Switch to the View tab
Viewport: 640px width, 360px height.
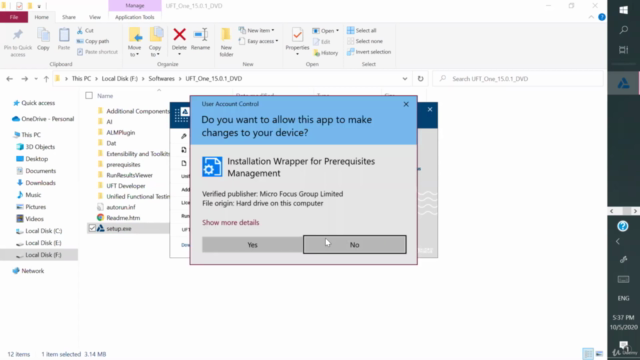(x=95, y=17)
